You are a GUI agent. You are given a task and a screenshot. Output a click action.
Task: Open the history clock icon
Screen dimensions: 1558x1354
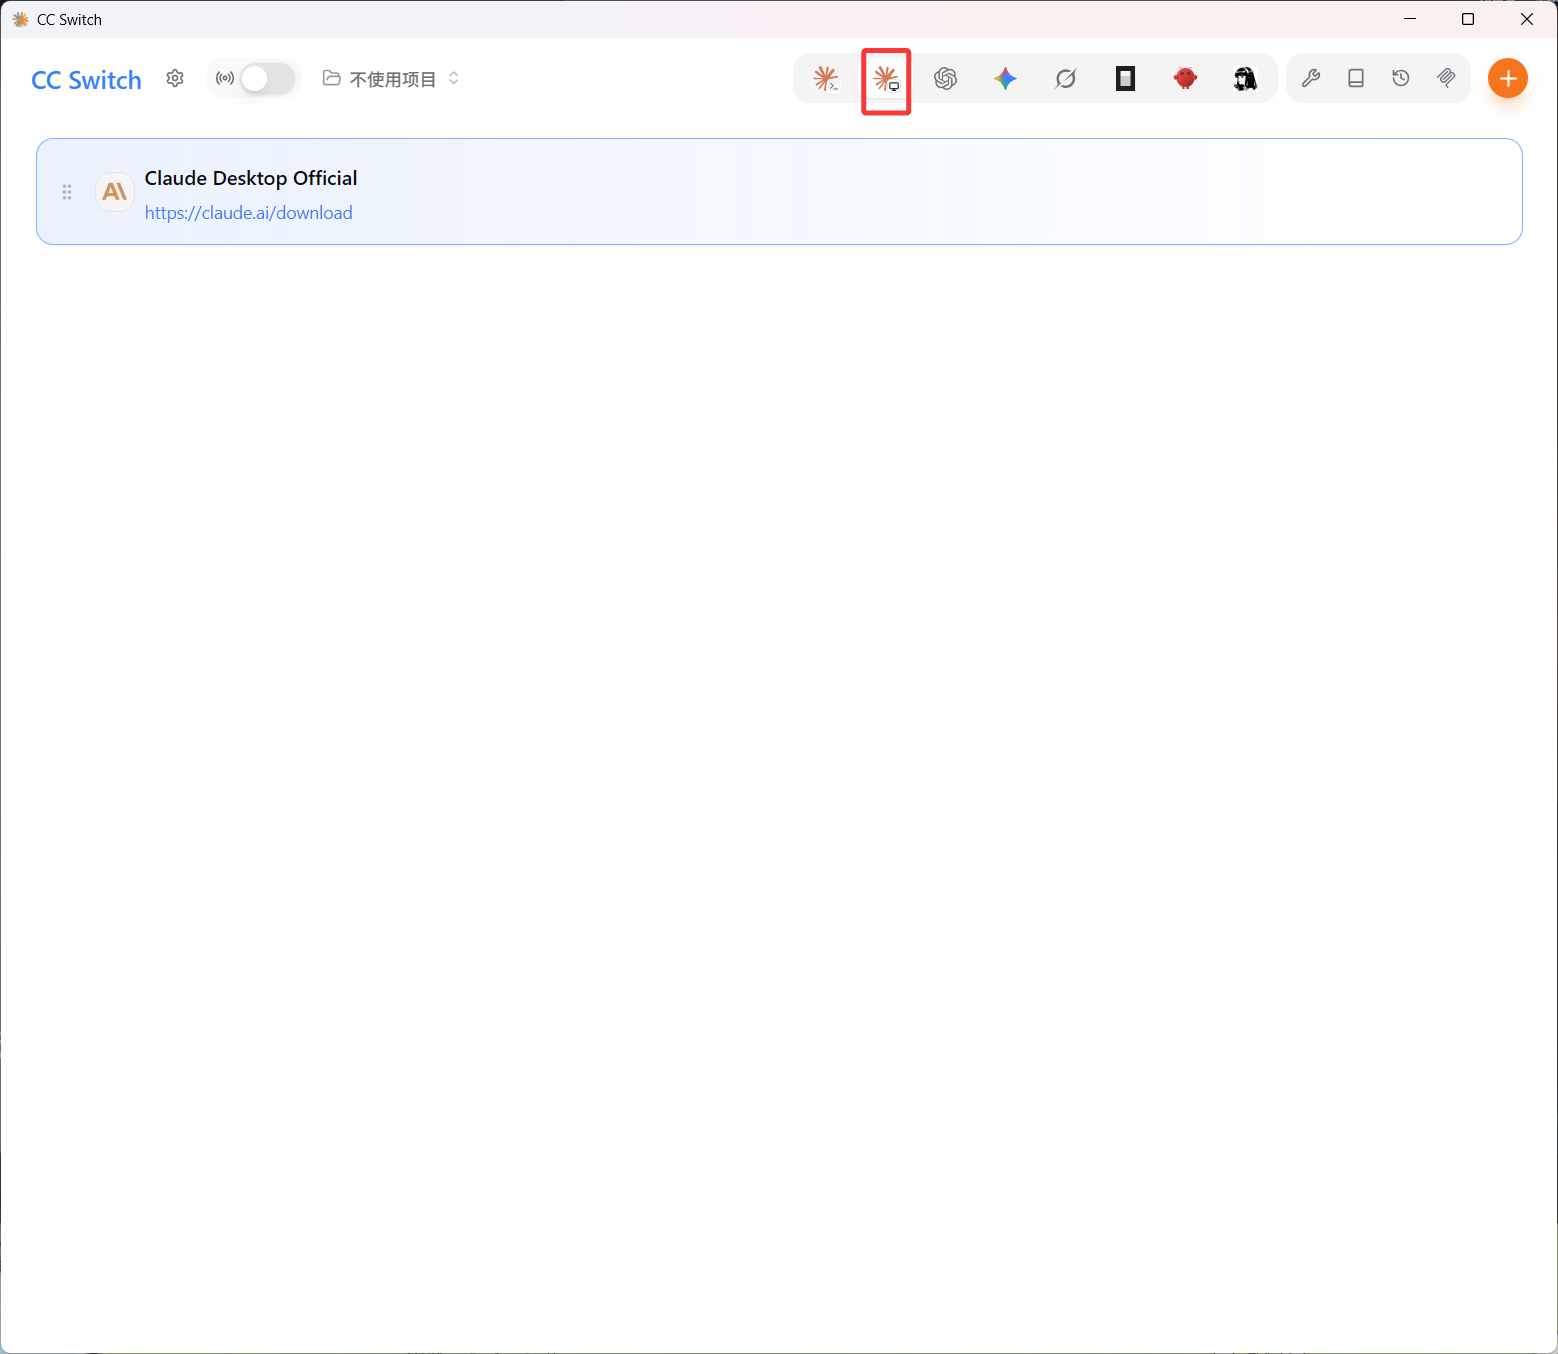pyautogui.click(x=1401, y=78)
